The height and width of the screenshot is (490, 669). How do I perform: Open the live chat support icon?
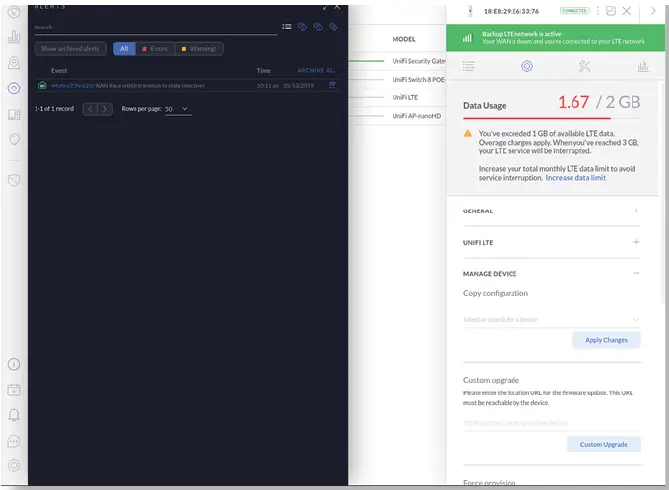(x=14, y=440)
